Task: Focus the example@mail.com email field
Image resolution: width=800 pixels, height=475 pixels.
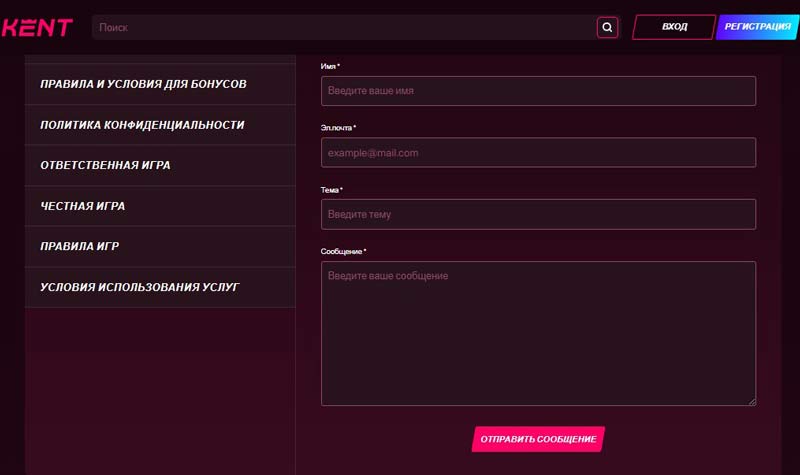Action: pos(538,153)
